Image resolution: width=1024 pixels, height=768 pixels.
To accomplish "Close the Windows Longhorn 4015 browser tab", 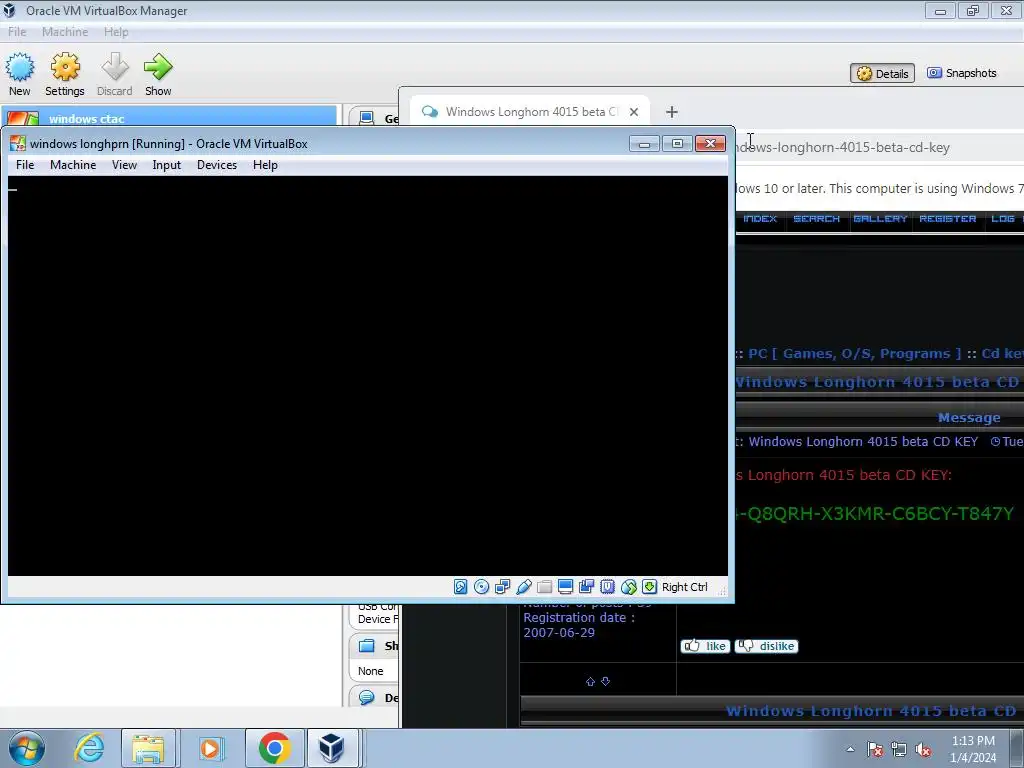I will 633,112.
